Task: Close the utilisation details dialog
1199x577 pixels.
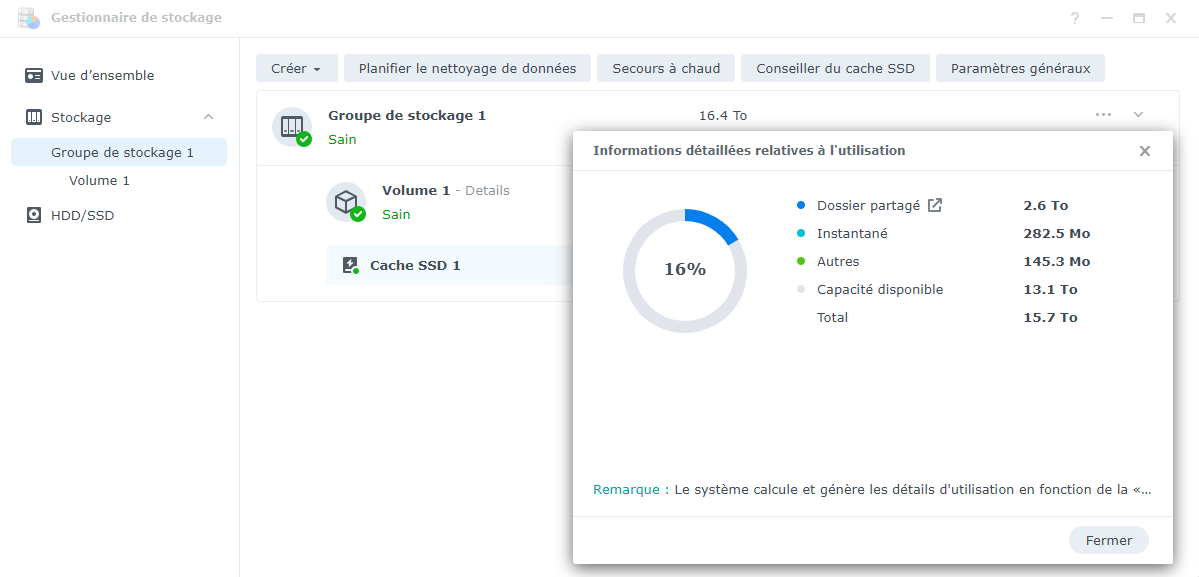Action: [1145, 151]
